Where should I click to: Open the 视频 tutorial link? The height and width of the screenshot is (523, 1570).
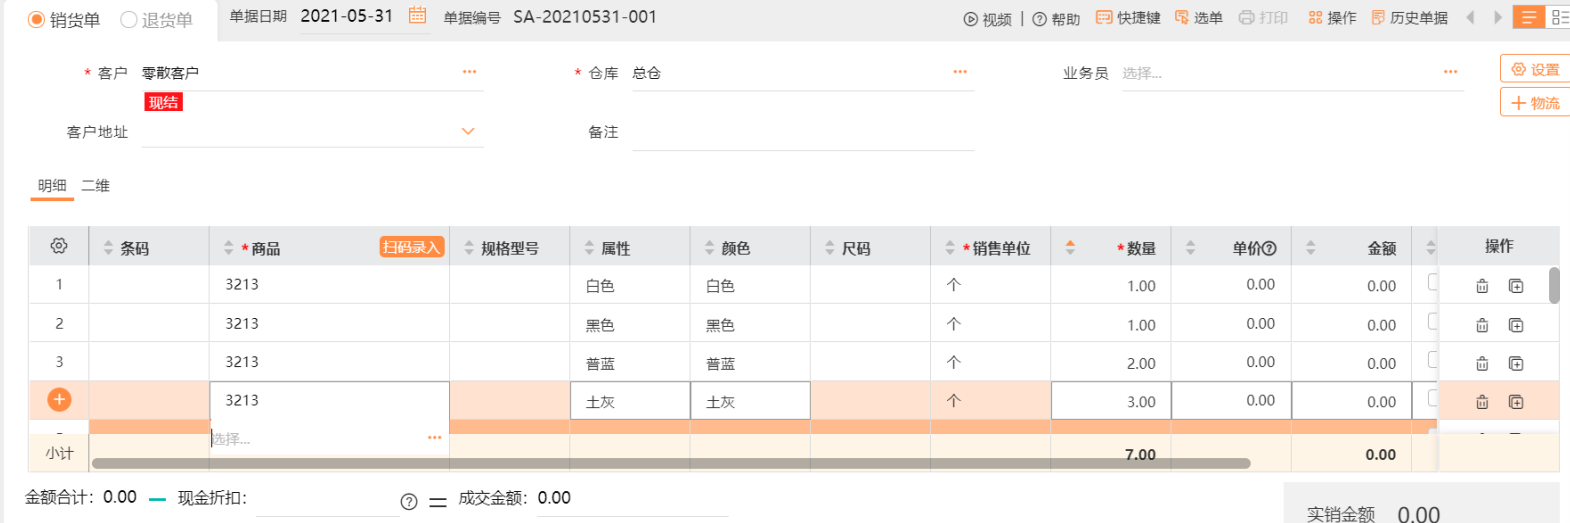(x=988, y=19)
